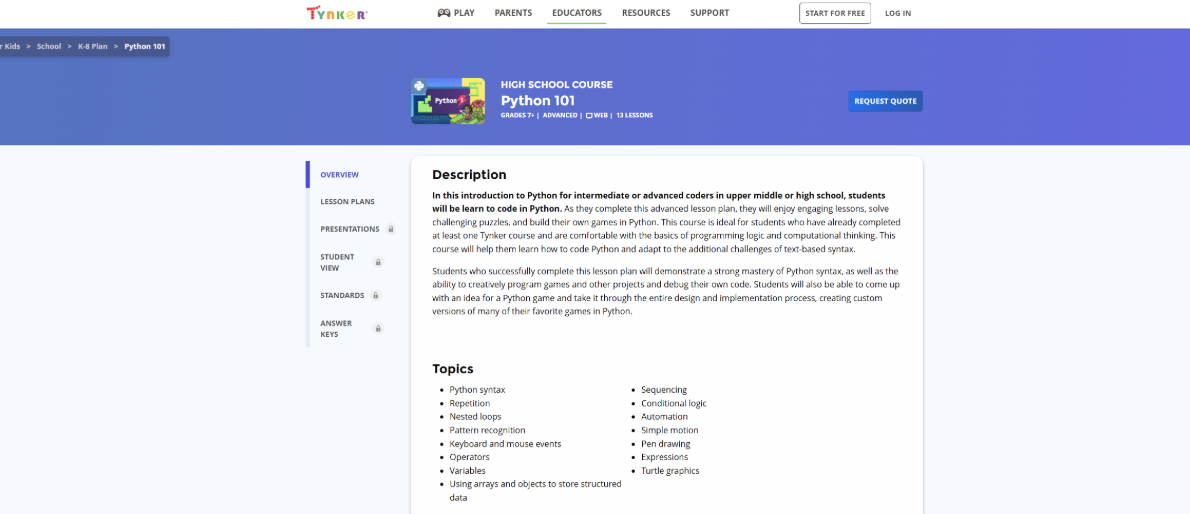The image size is (1190, 514).
Task: Click the gamepad icon beside PLAY
Action: click(x=444, y=13)
